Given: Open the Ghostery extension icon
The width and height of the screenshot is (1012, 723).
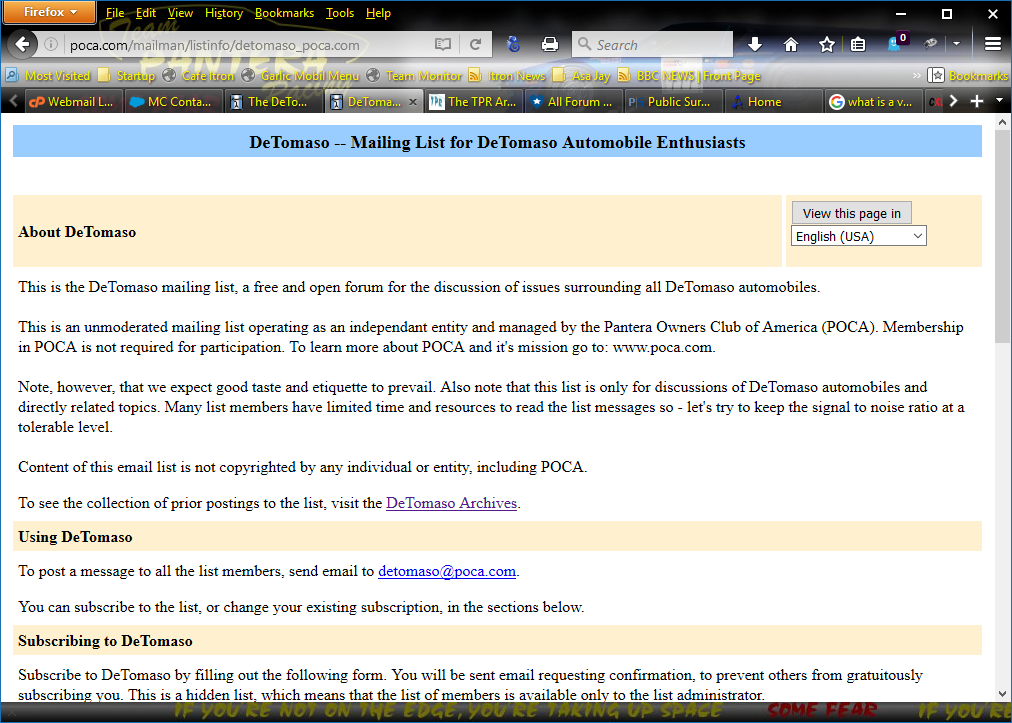Looking at the screenshot, I should 896,43.
